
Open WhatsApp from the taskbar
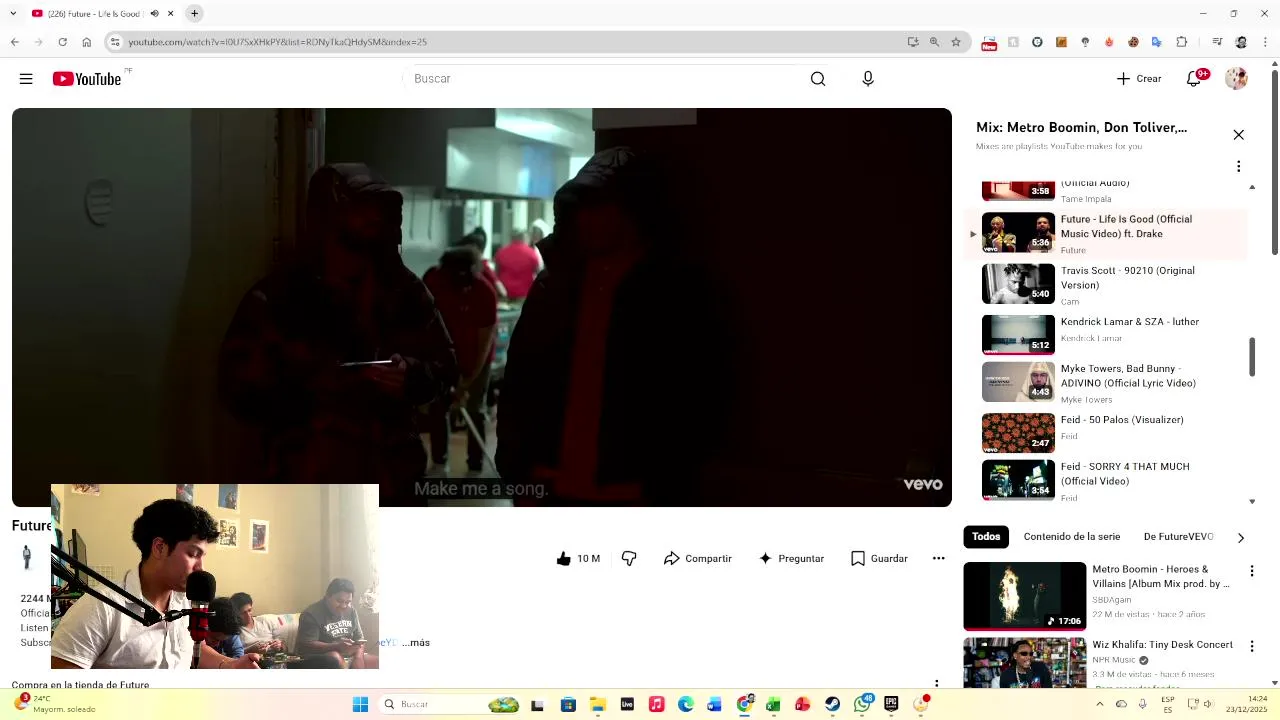click(x=862, y=704)
